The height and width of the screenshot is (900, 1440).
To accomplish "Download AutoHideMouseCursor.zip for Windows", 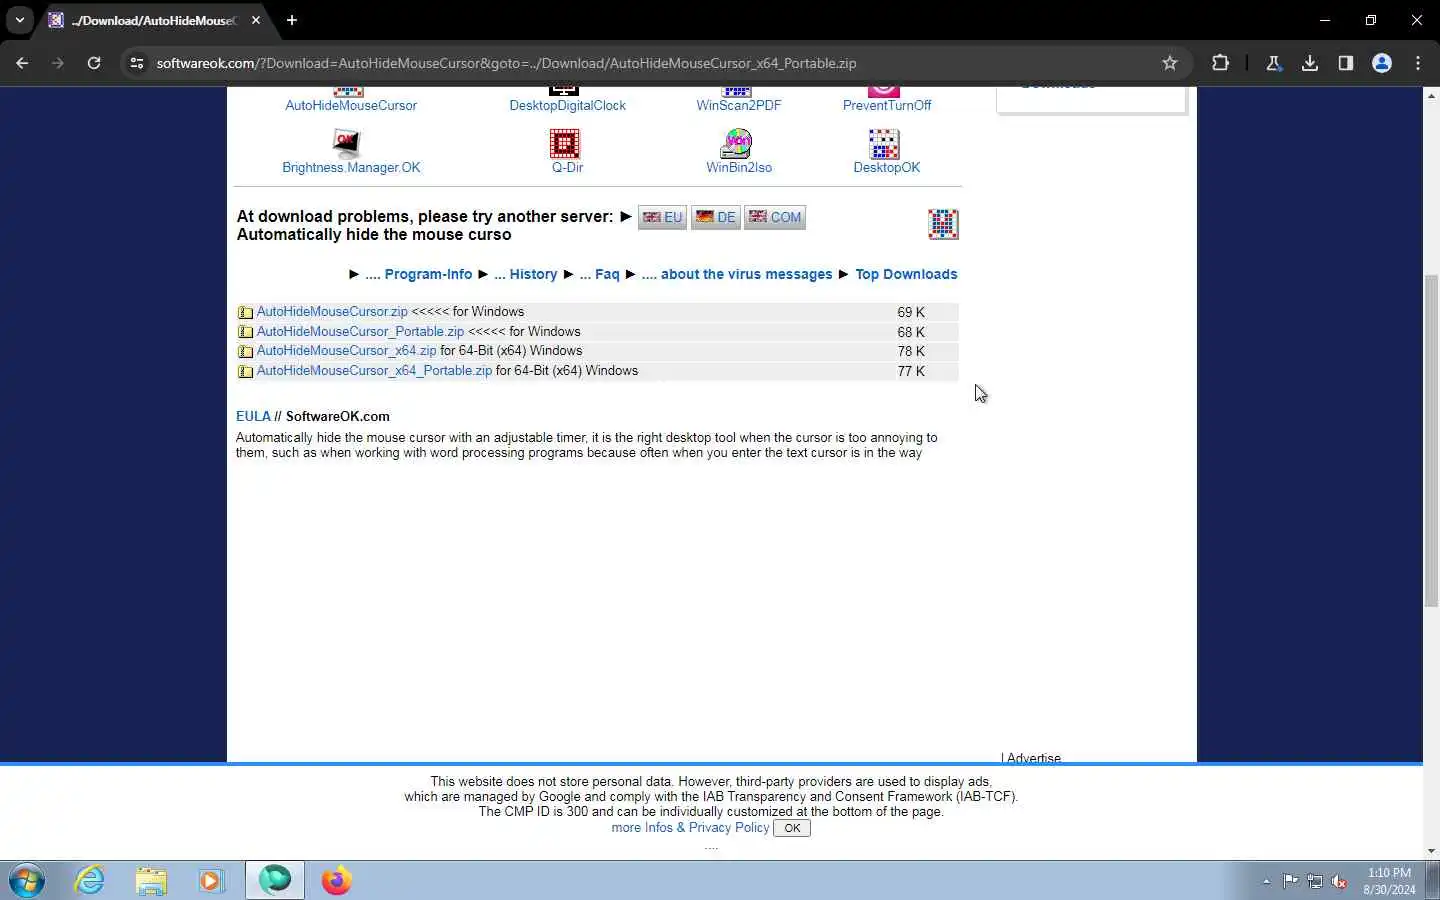I will click(x=332, y=312).
